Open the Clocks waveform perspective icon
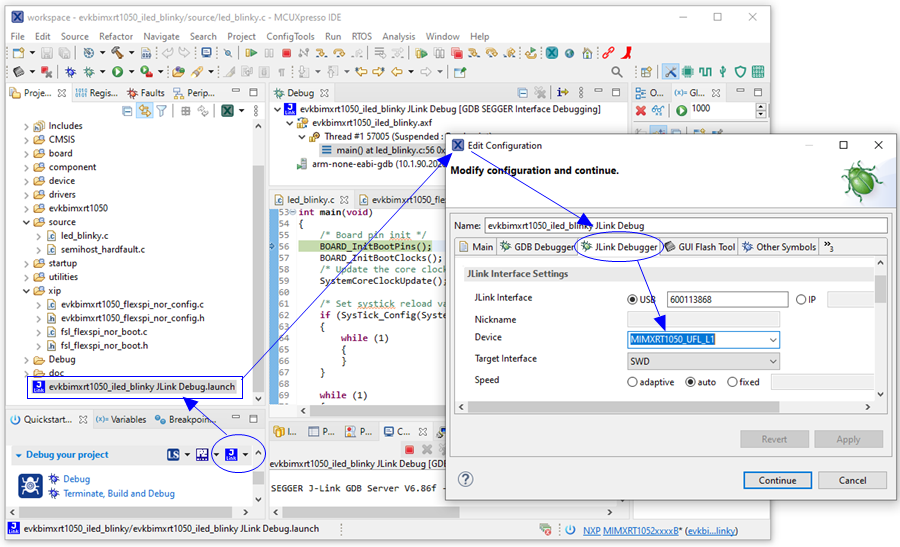900x547 pixels. [705, 72]
